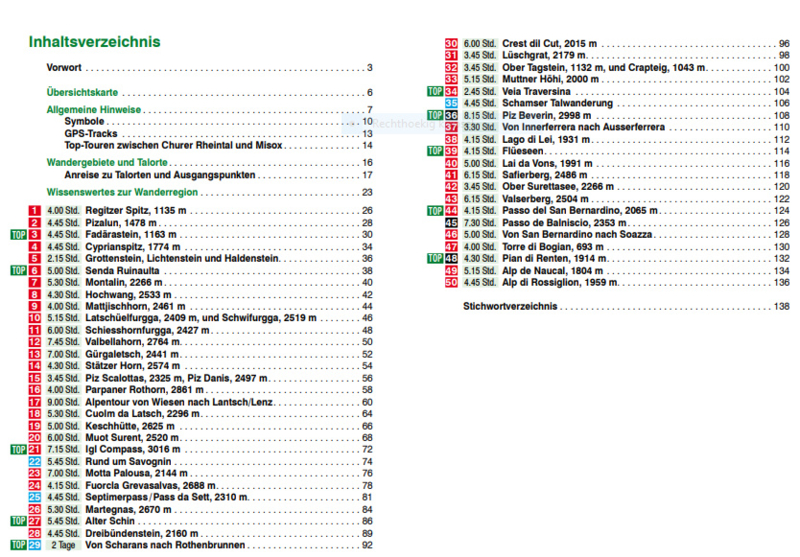Image resolution: width=800 pixels, height=557 pixels.
Task: Click the TOP badge beside tour 27
Action: (x=18, y=521)
